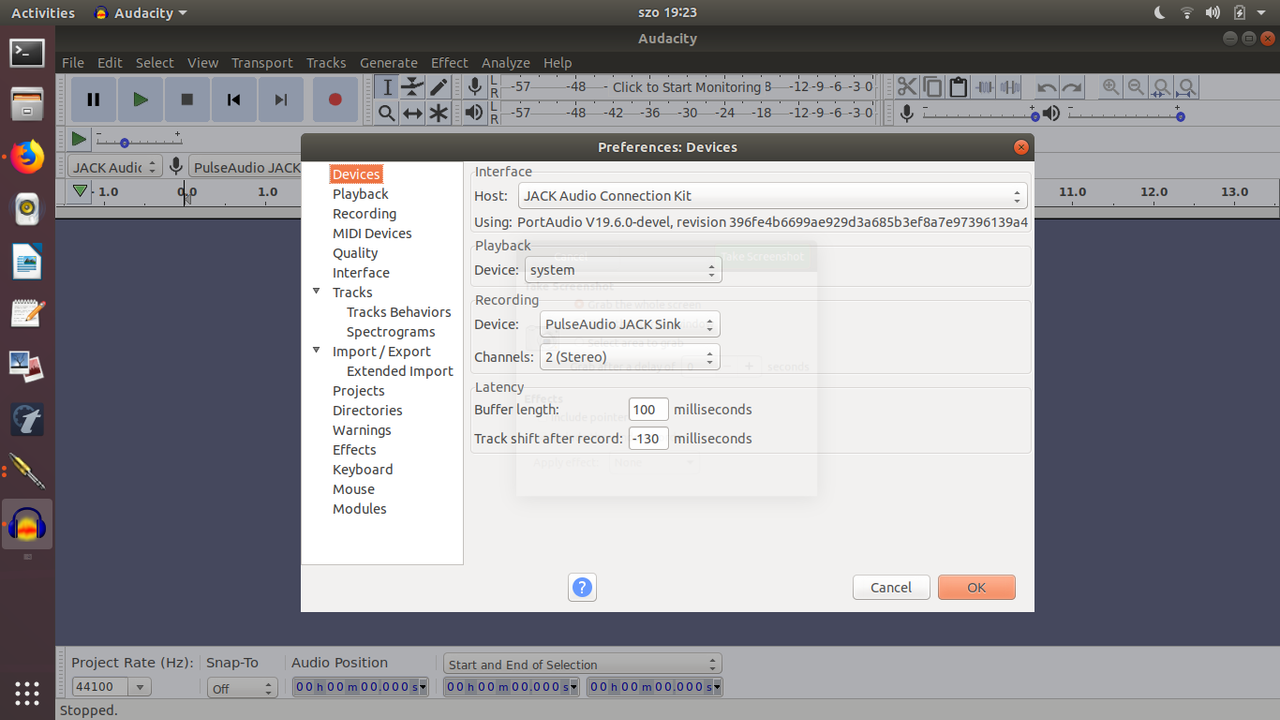Screen dimensions: 1280x720
Task: Select the Envelope tool
Action: pos(412,87)
